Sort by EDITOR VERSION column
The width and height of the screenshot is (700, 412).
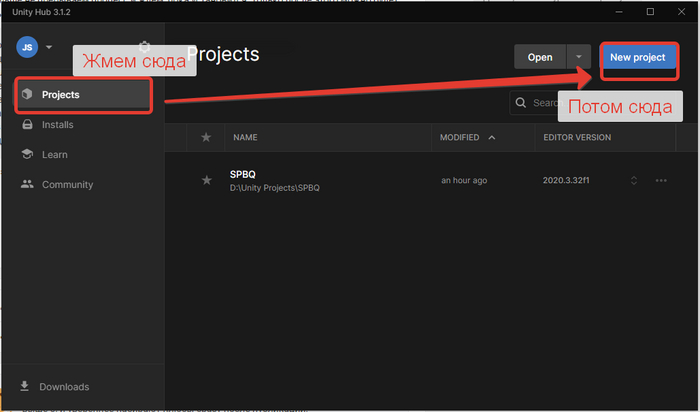[577, 137]
